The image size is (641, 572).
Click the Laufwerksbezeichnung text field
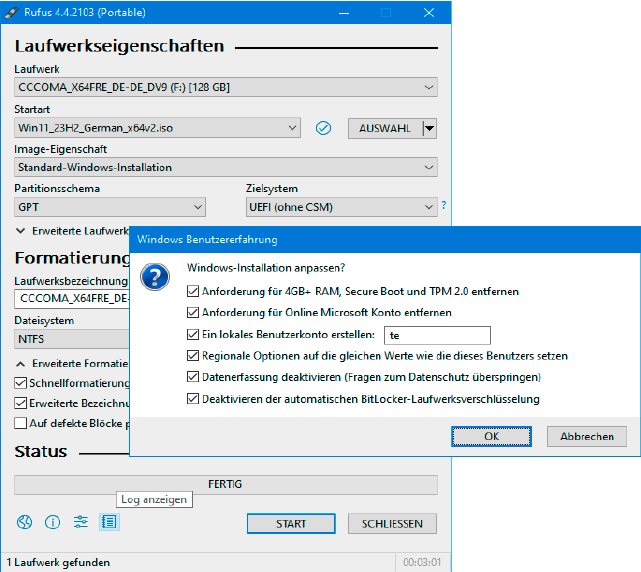(72, 298)
